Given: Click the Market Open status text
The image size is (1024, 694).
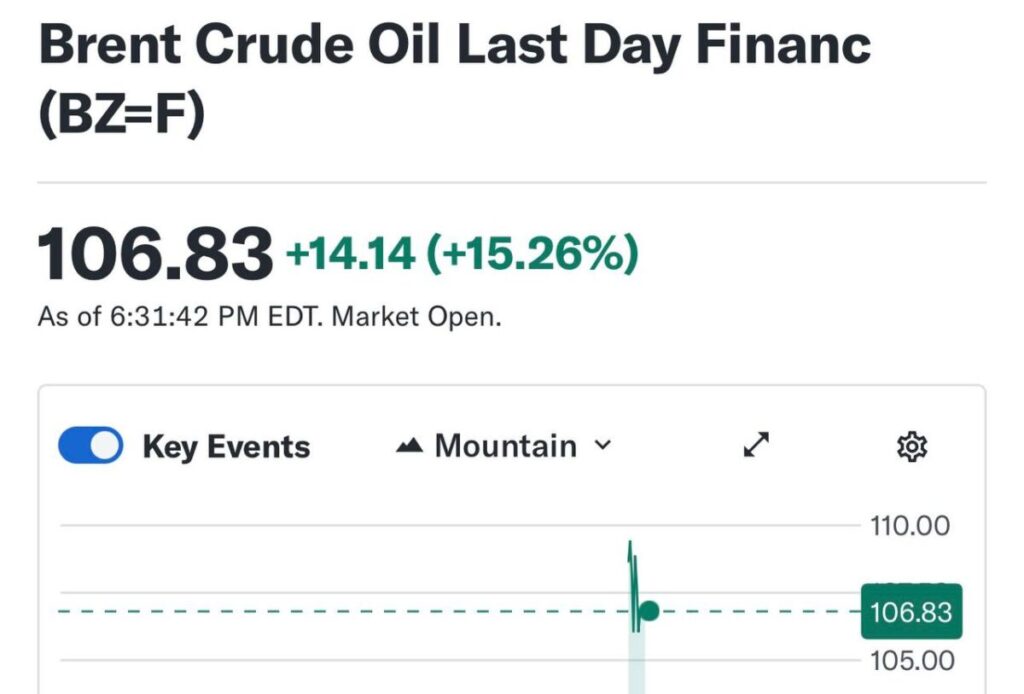Looking at the screenshot, I should pos(416,318).
